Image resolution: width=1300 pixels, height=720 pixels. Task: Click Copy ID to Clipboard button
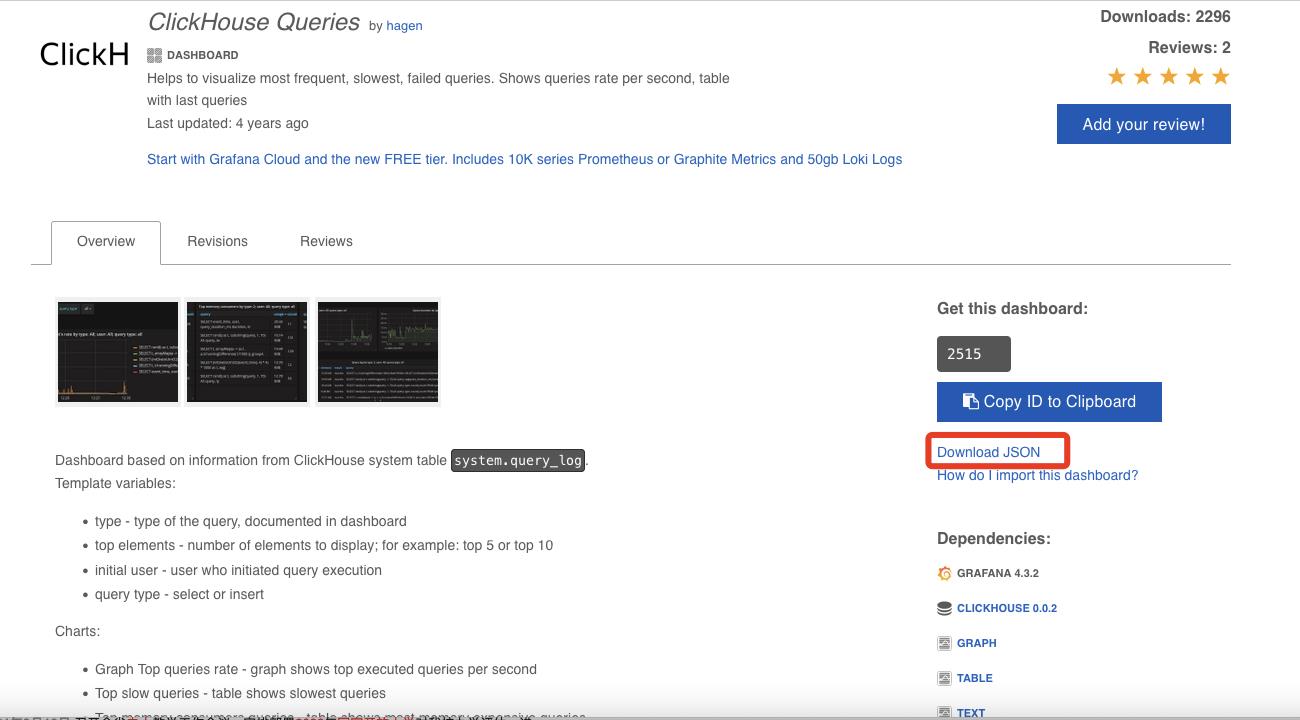[x=1049, y=402]
